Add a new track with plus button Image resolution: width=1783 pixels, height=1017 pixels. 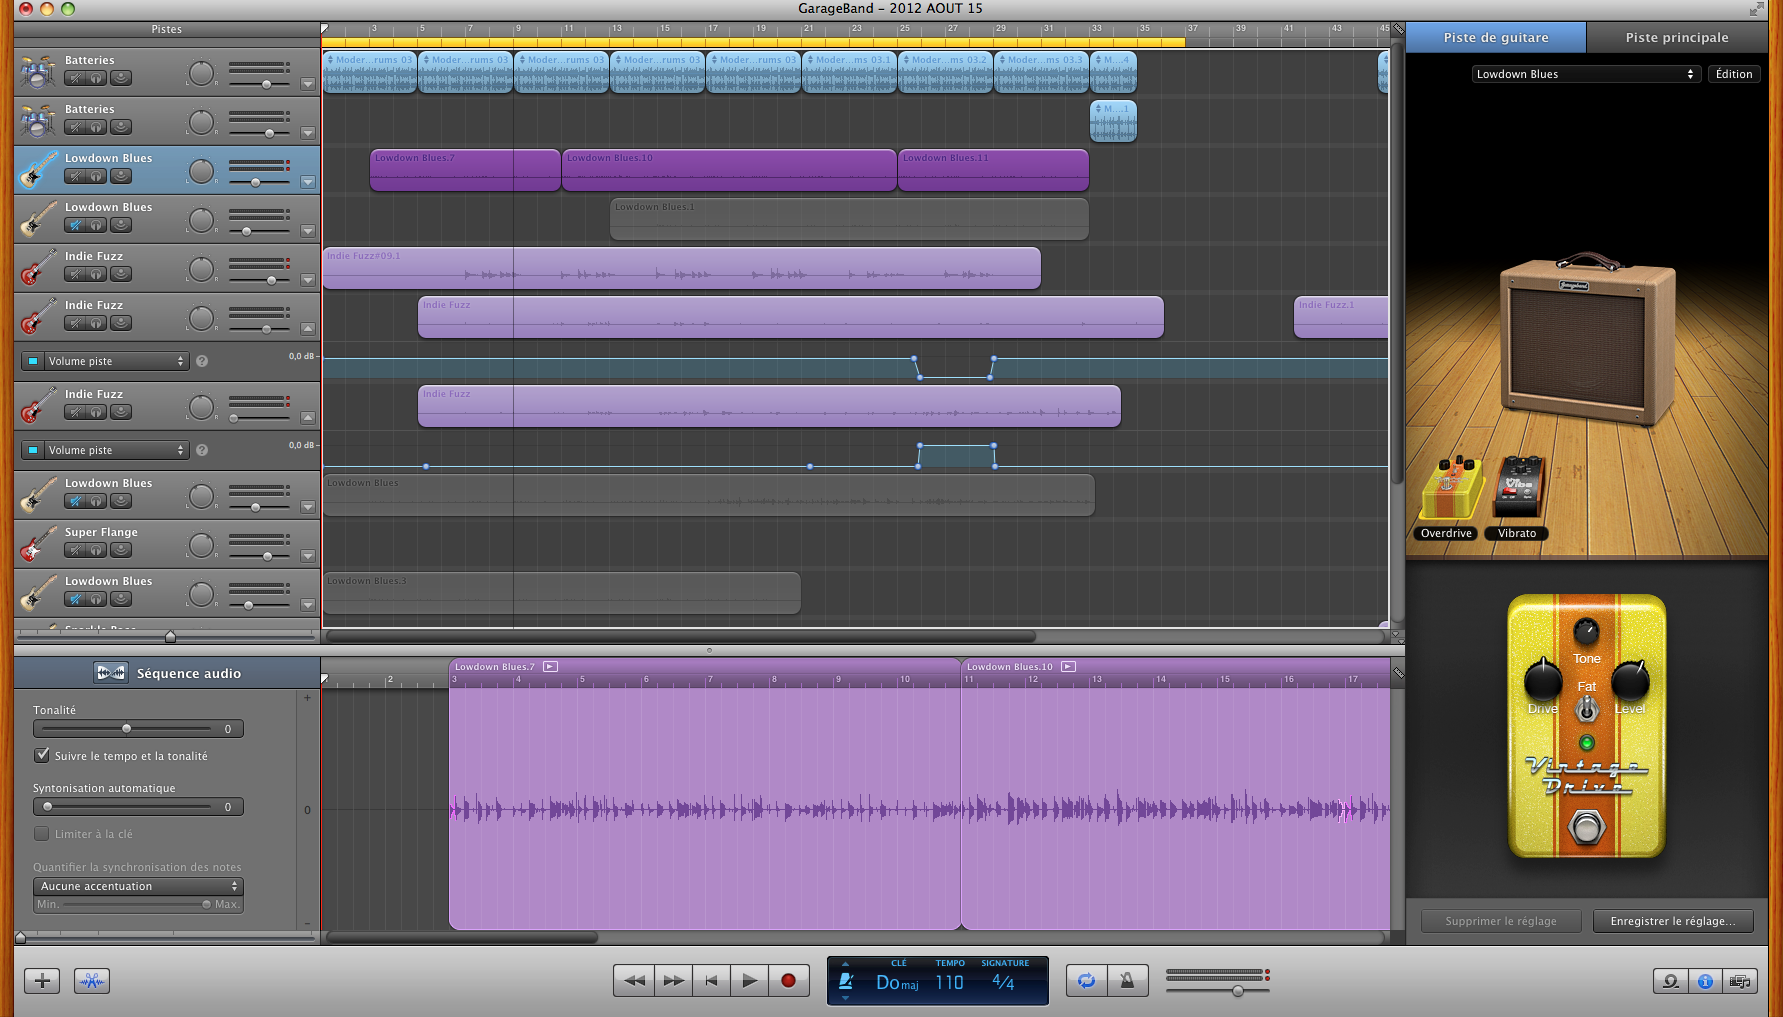click(42, 980)
